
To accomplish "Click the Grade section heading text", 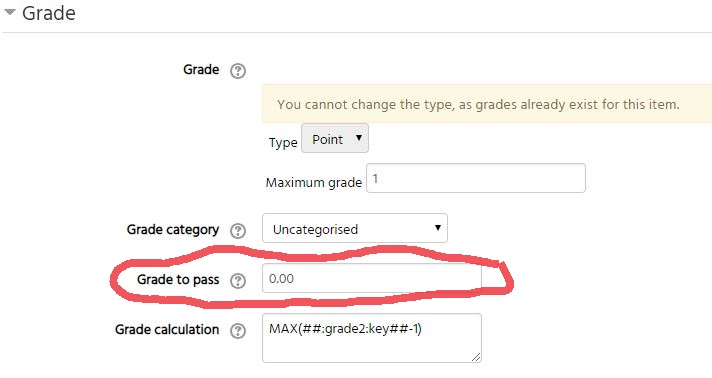I will (x=49, y=13).
